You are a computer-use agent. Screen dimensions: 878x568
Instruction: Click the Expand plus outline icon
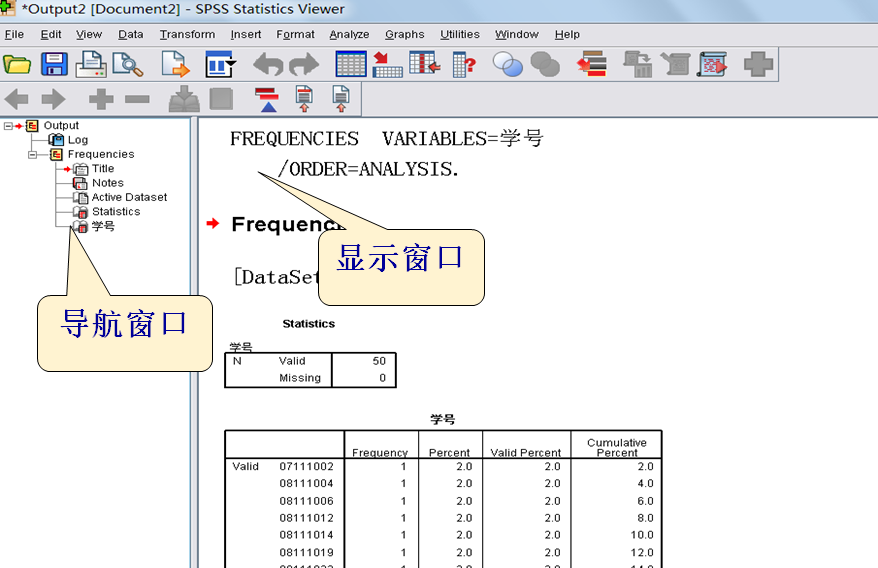(101, 100)
